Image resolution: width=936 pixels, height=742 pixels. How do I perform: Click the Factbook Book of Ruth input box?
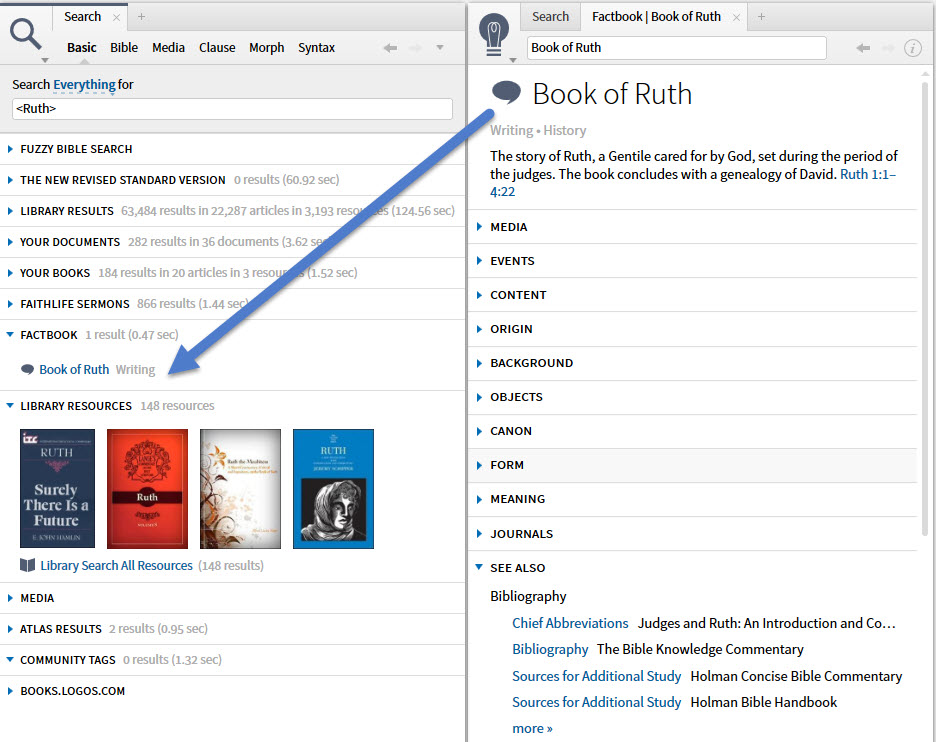click(x=676, y=48)
